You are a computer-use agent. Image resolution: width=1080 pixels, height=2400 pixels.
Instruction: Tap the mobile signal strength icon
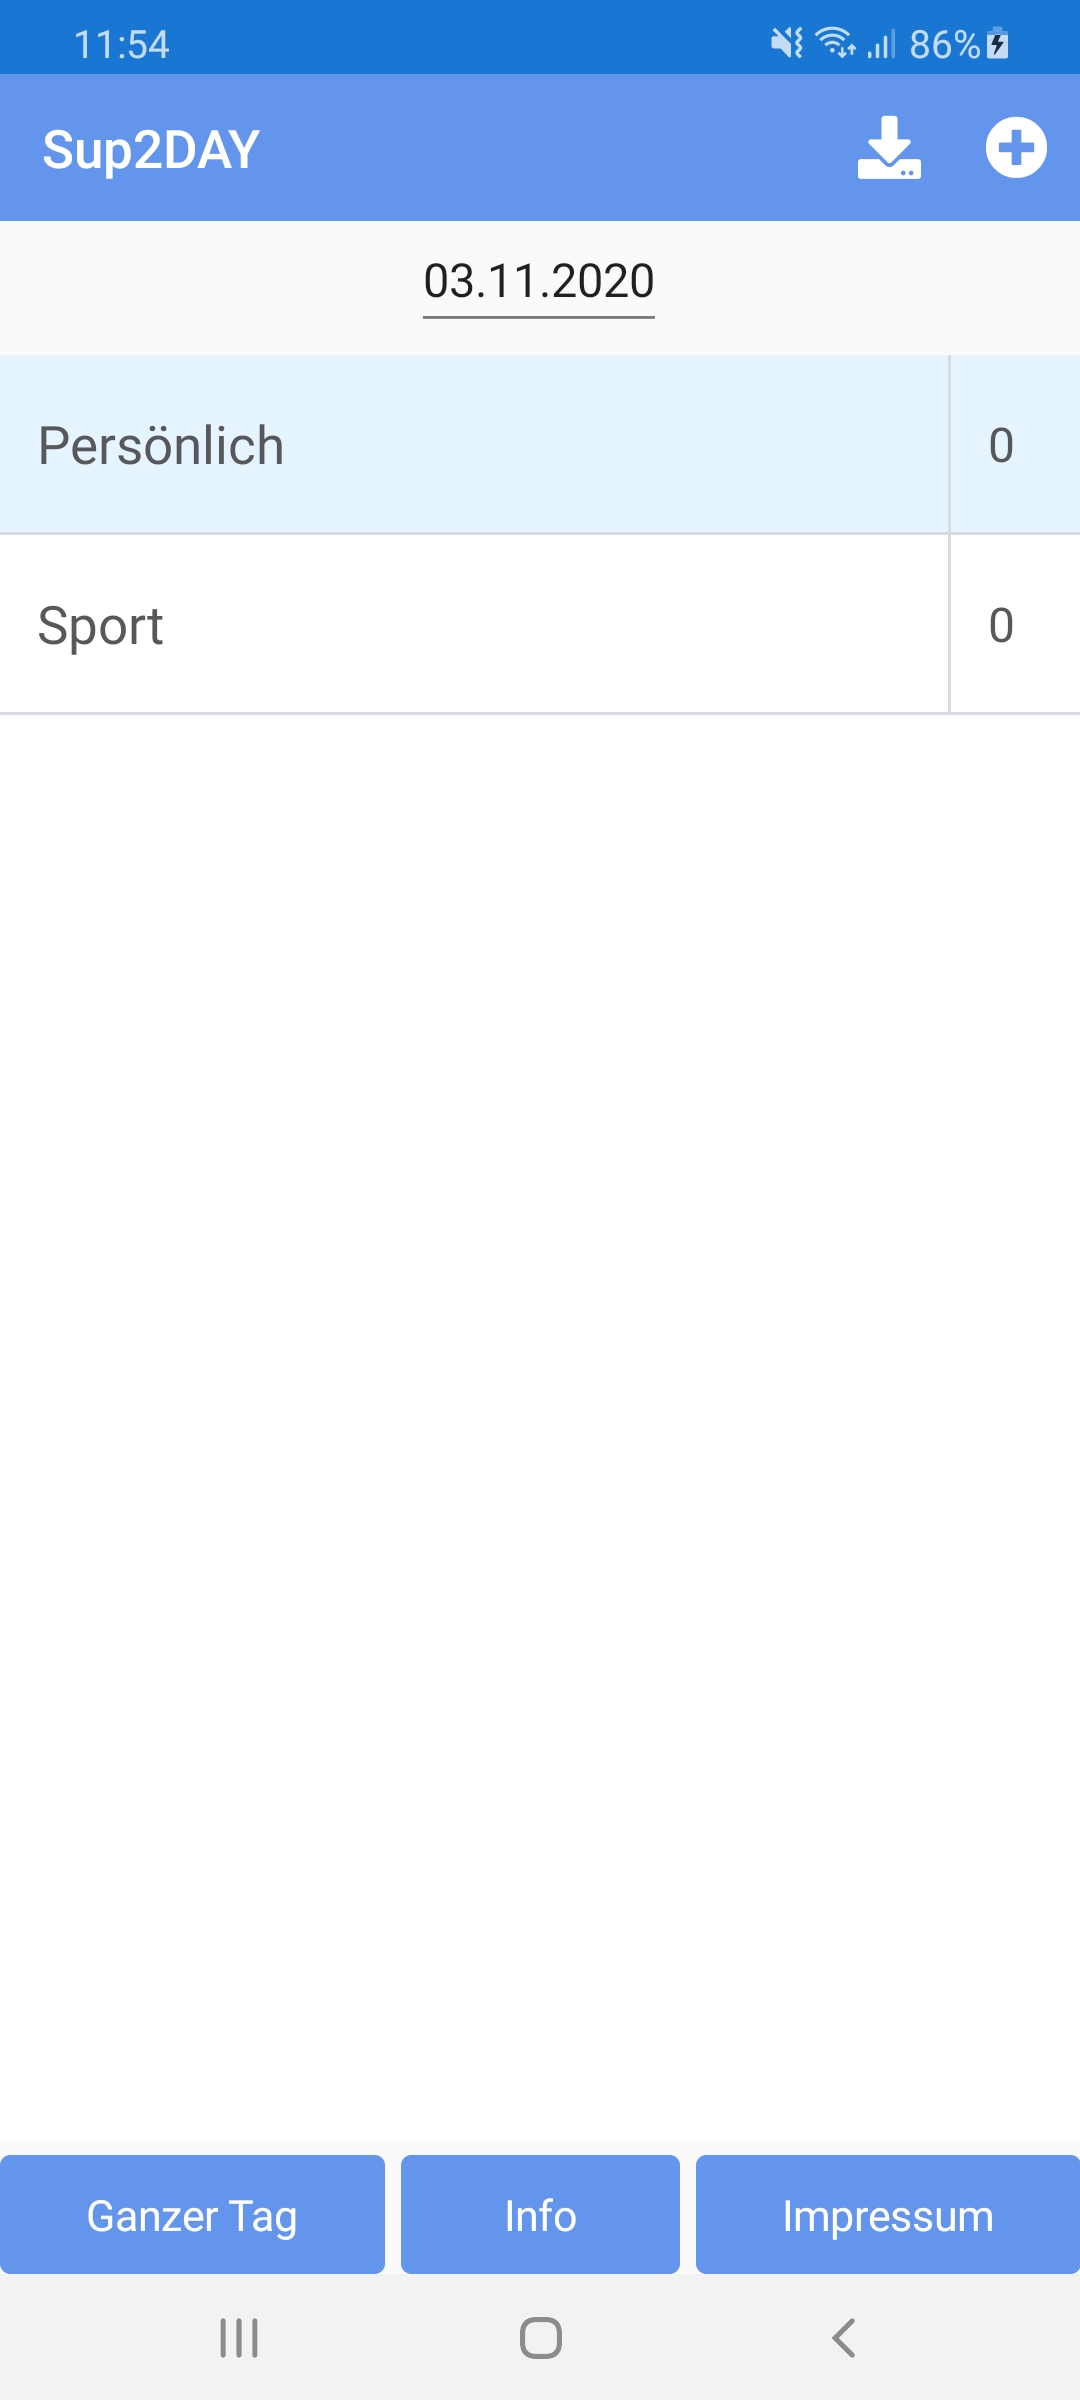click(x=881, y=44)
